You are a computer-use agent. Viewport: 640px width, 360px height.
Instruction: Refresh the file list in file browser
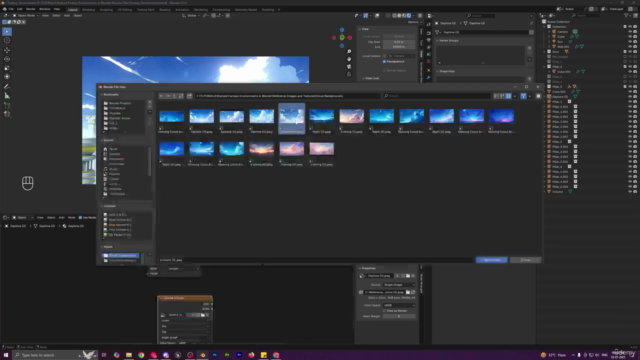pos(181,96)
